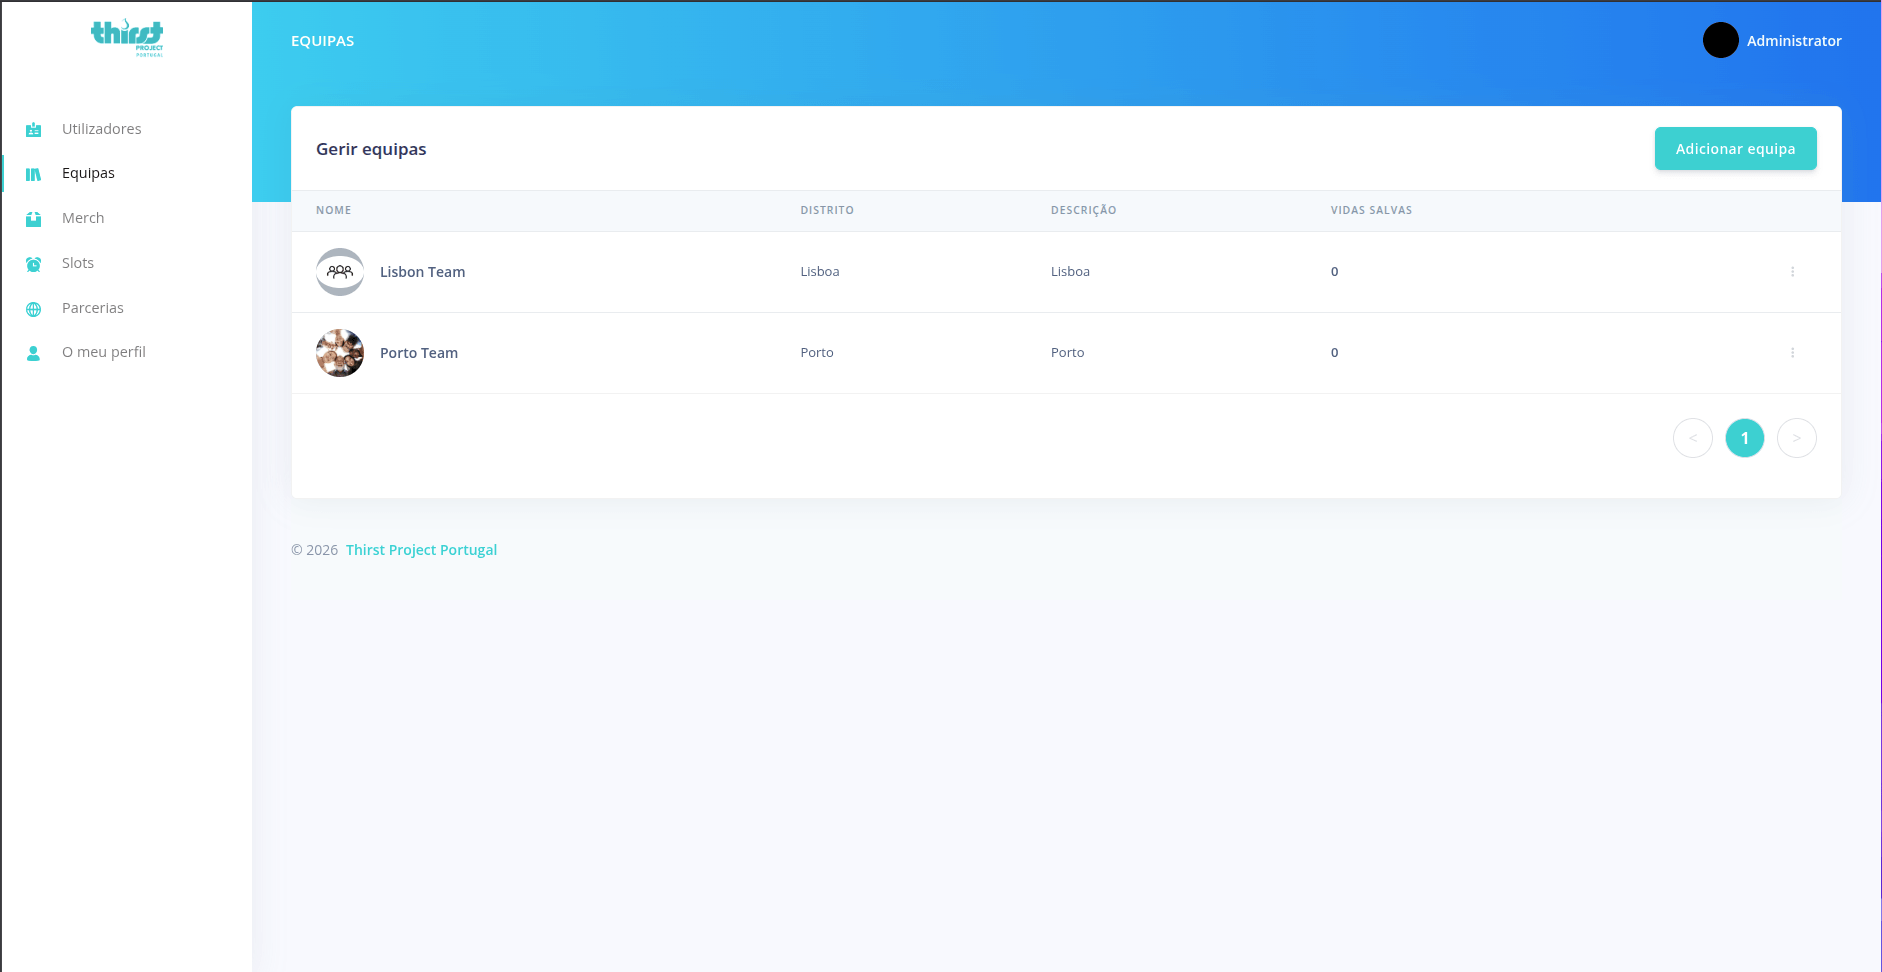This screenshot has height=972, width=1882.
Task: Navigate to Parcerias section
Action: tap(93, 308)
